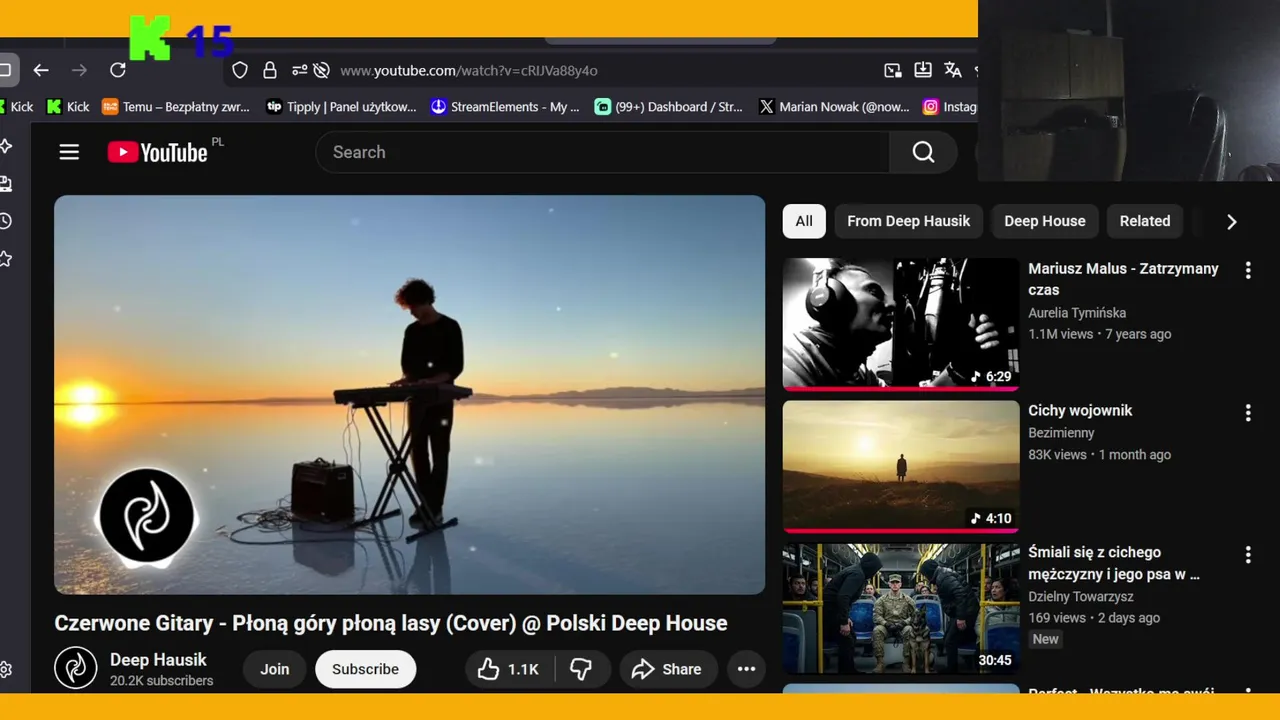The width and height of the screenshot is (1280, 720).
Task: Open the Marian Nowak X bookmark
Action: (x=834, y=107)
